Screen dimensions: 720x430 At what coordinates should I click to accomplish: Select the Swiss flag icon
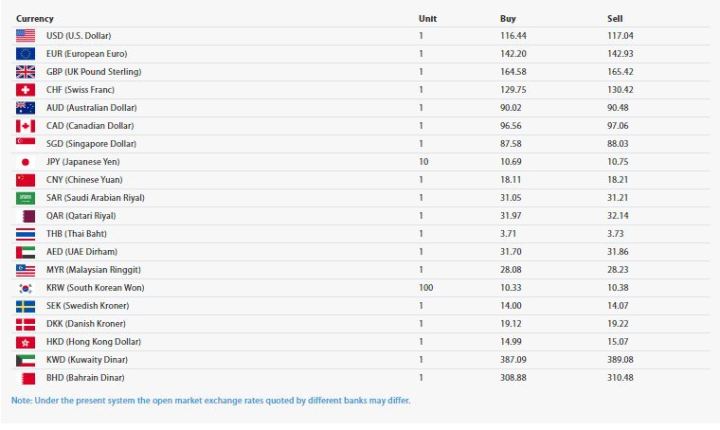point(25,90)
